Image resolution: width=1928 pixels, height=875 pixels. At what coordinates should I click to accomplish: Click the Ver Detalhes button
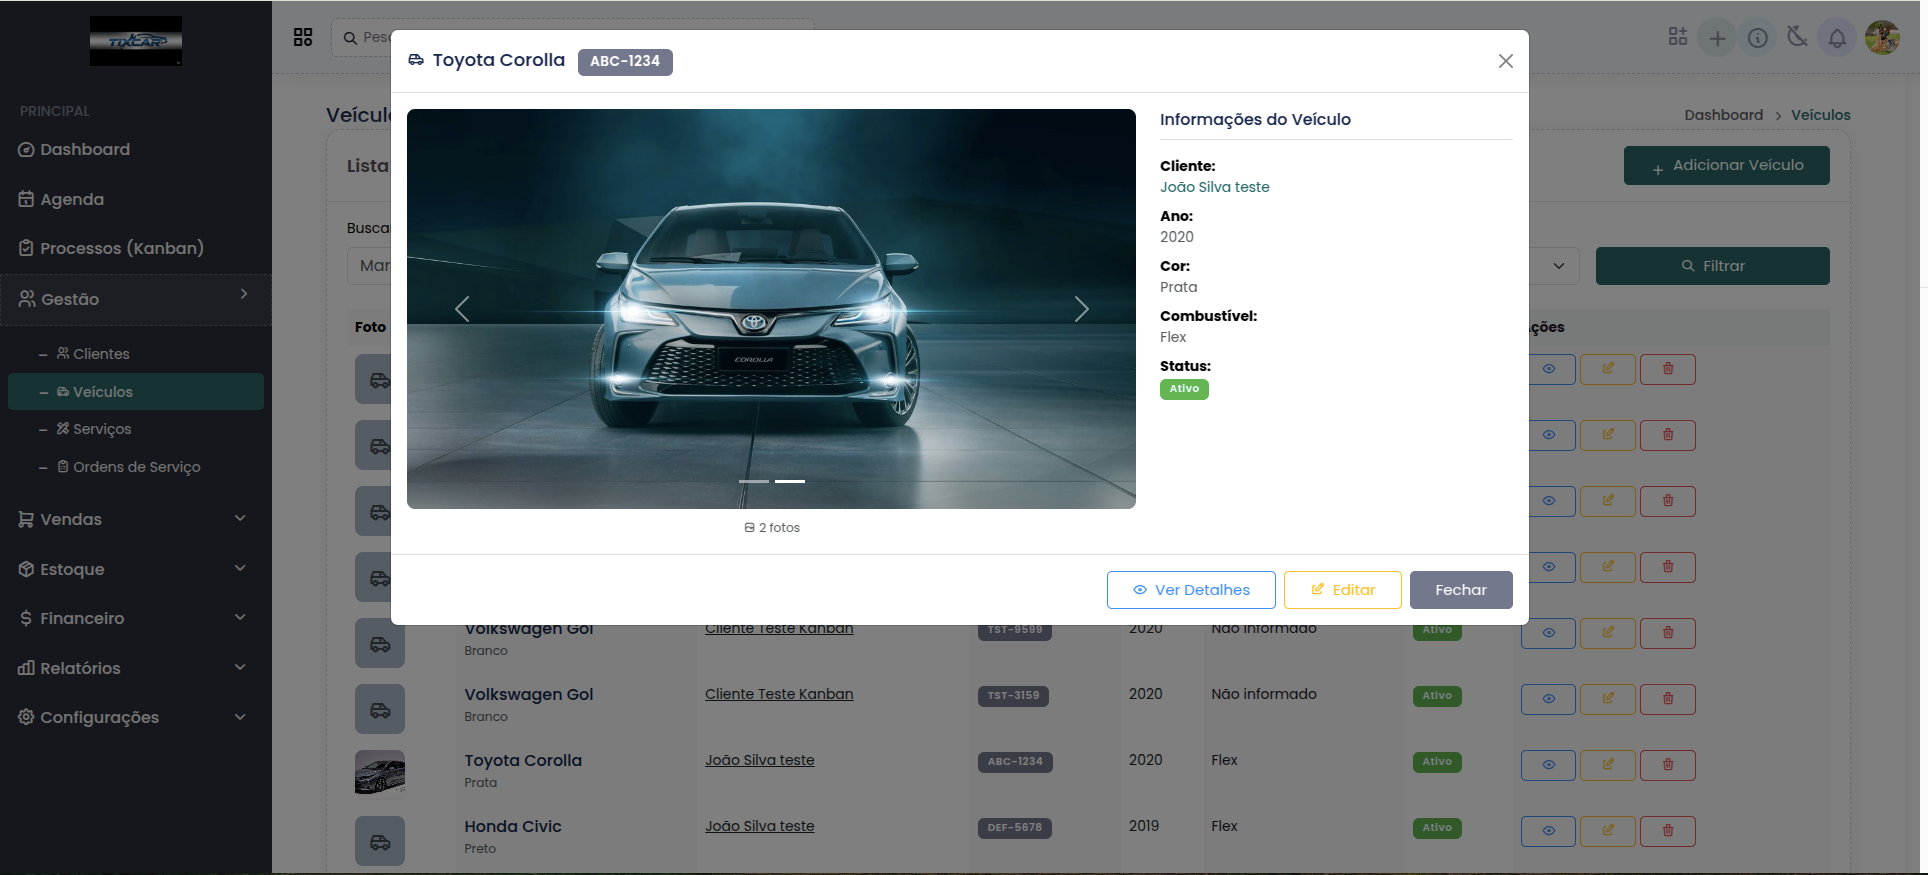point(1190,590)
